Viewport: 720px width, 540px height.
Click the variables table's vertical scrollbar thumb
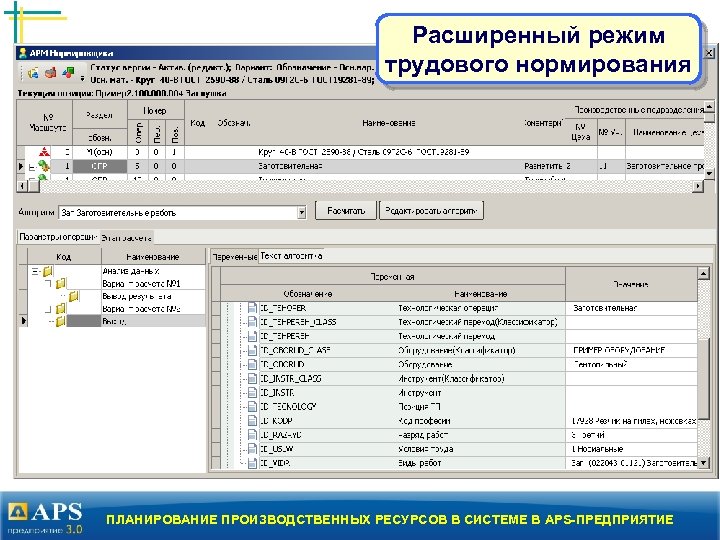pyautogui.click(x=703, y=378)
